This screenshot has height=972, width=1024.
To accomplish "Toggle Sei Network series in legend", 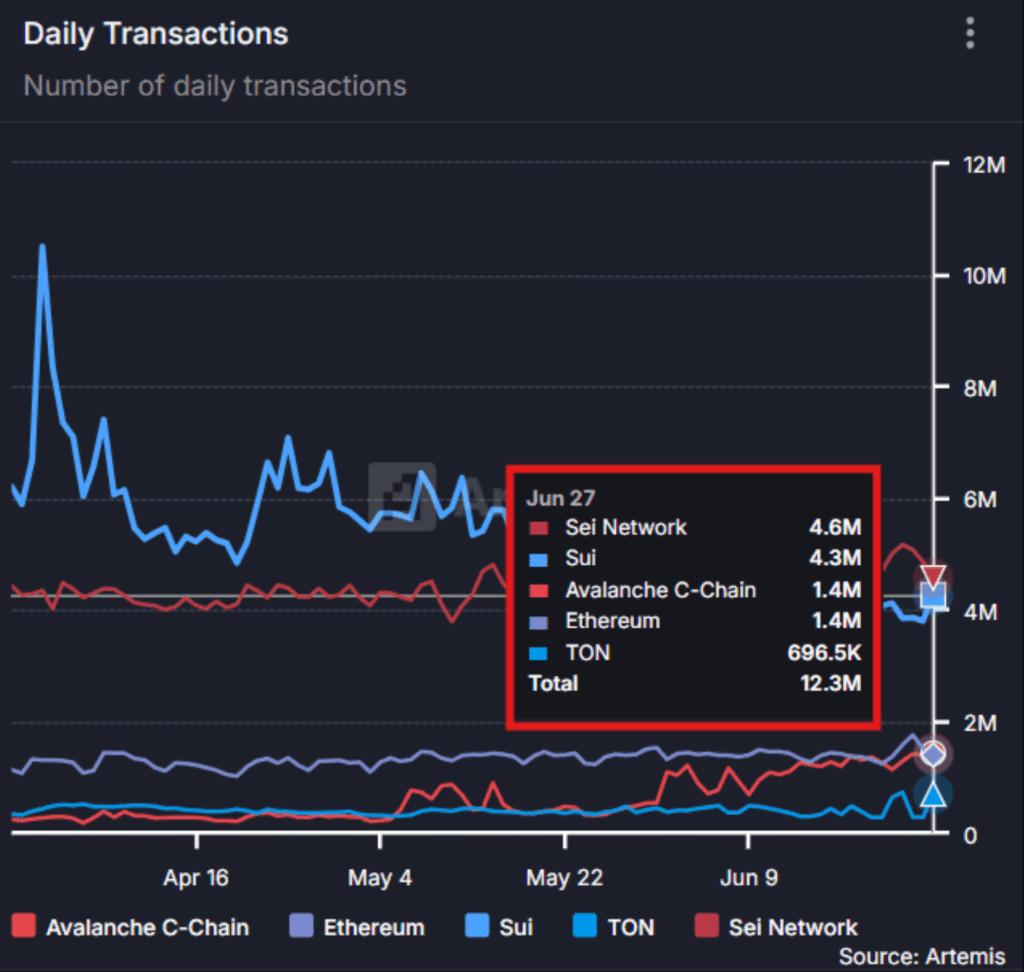I will pos(776,927).
